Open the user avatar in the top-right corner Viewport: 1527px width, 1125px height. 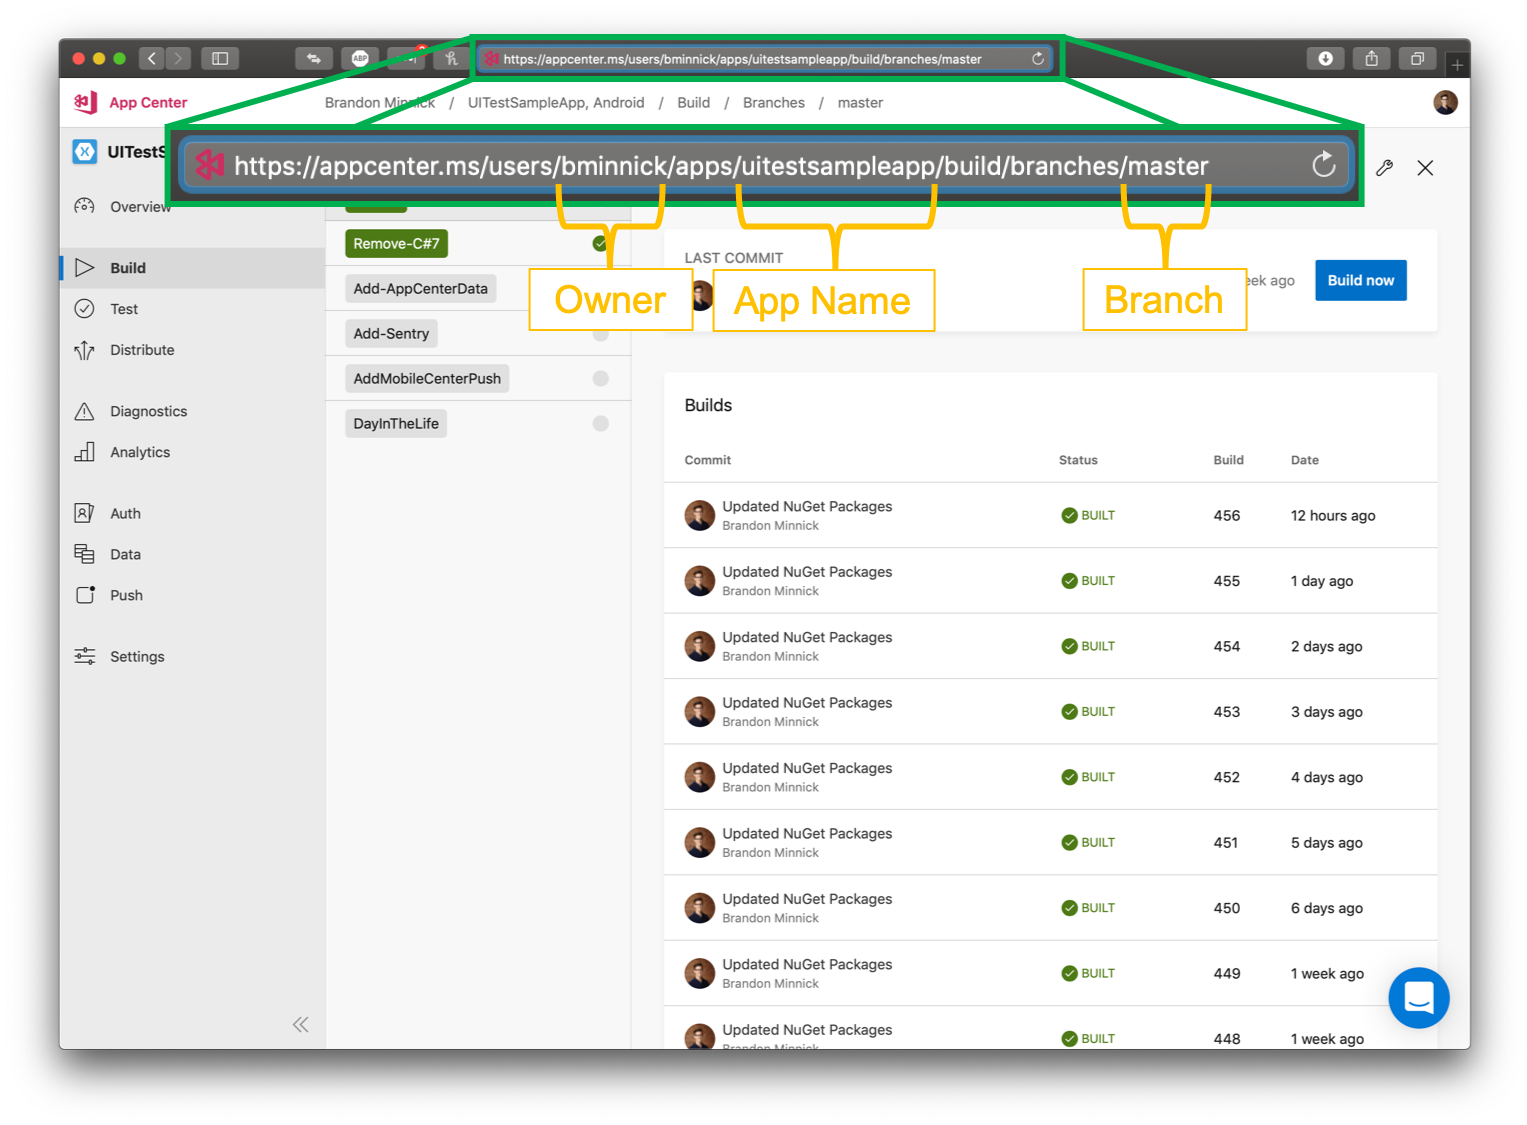(x=1445, y=102)
